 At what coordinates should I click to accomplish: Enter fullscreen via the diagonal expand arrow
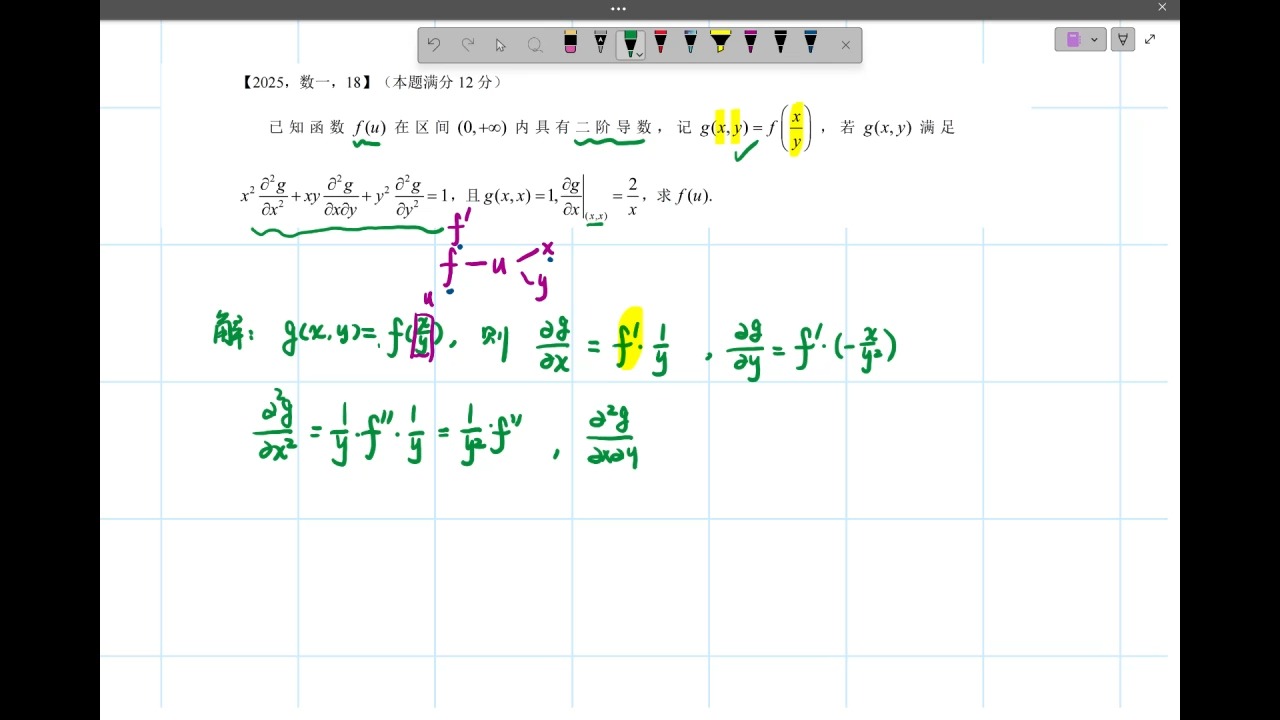click(1150, 39)
